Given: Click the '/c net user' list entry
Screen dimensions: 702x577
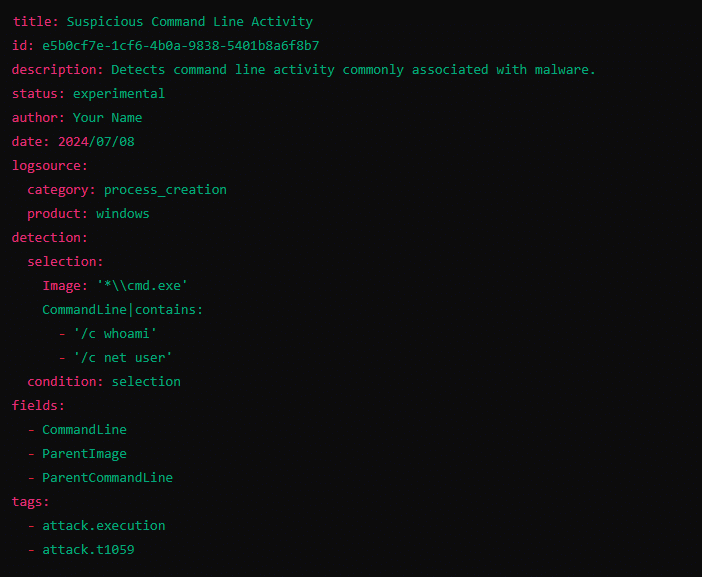Looking at the screenshot, I should [x=122, y=358].
